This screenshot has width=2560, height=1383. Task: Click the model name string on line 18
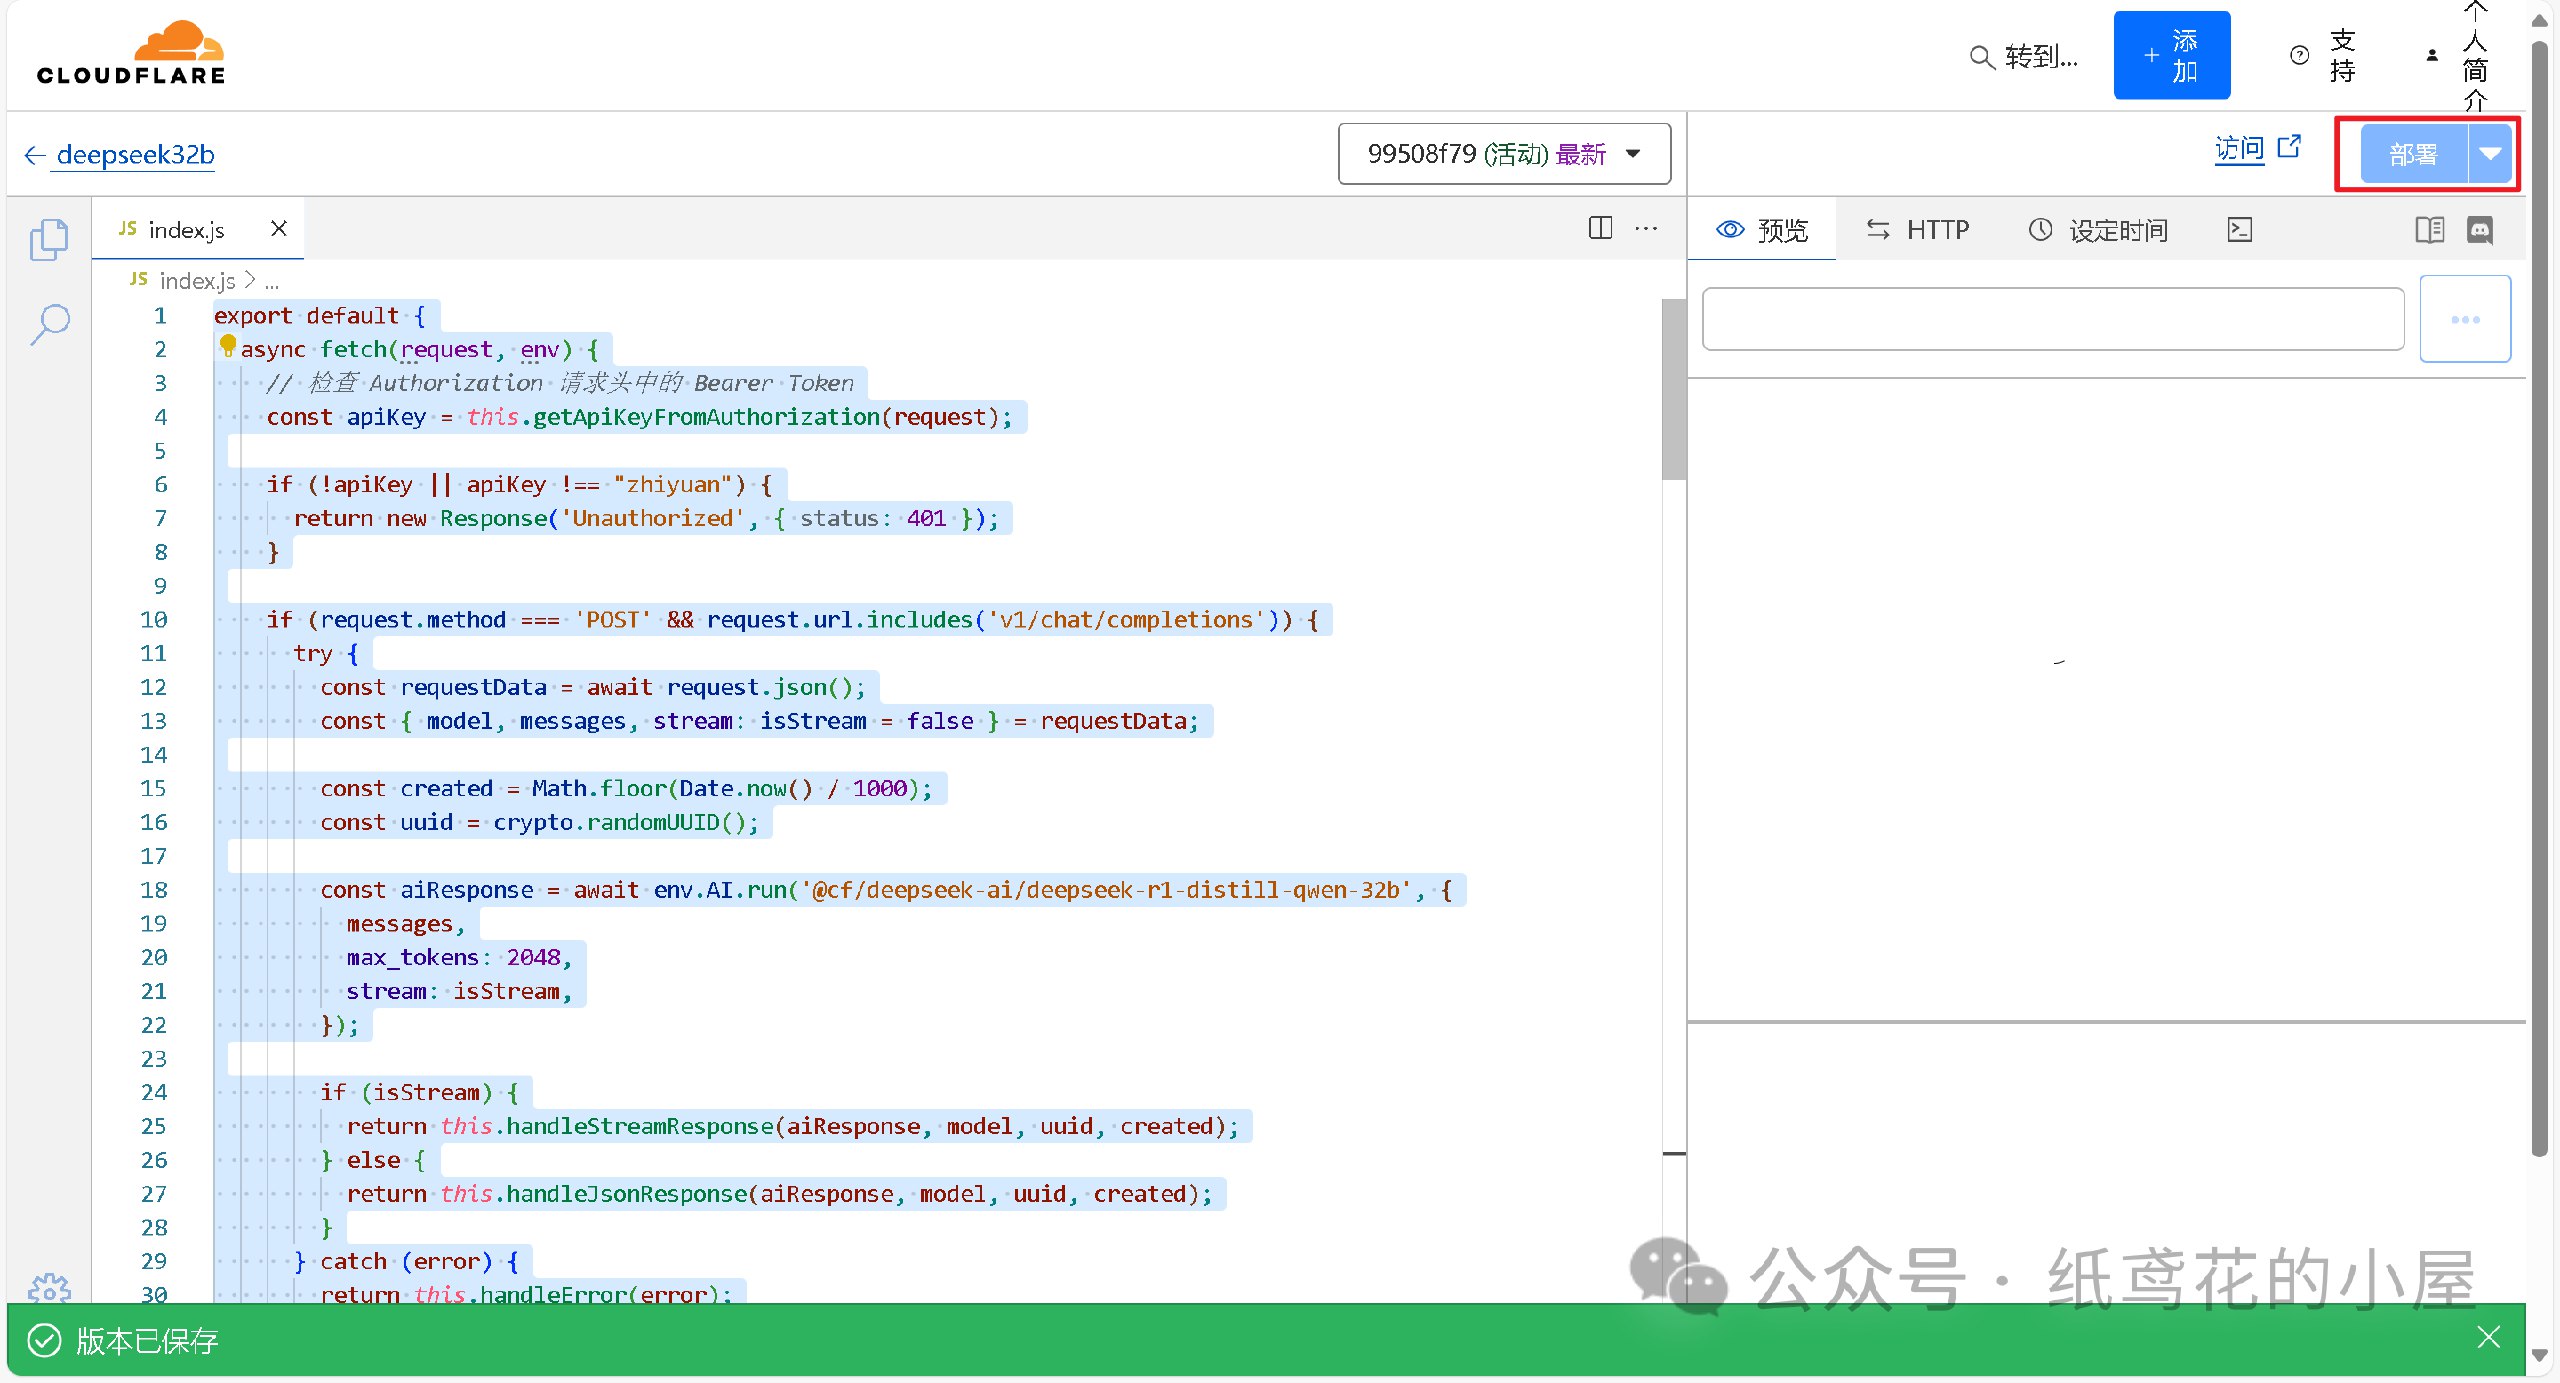tap(1106, 890)
